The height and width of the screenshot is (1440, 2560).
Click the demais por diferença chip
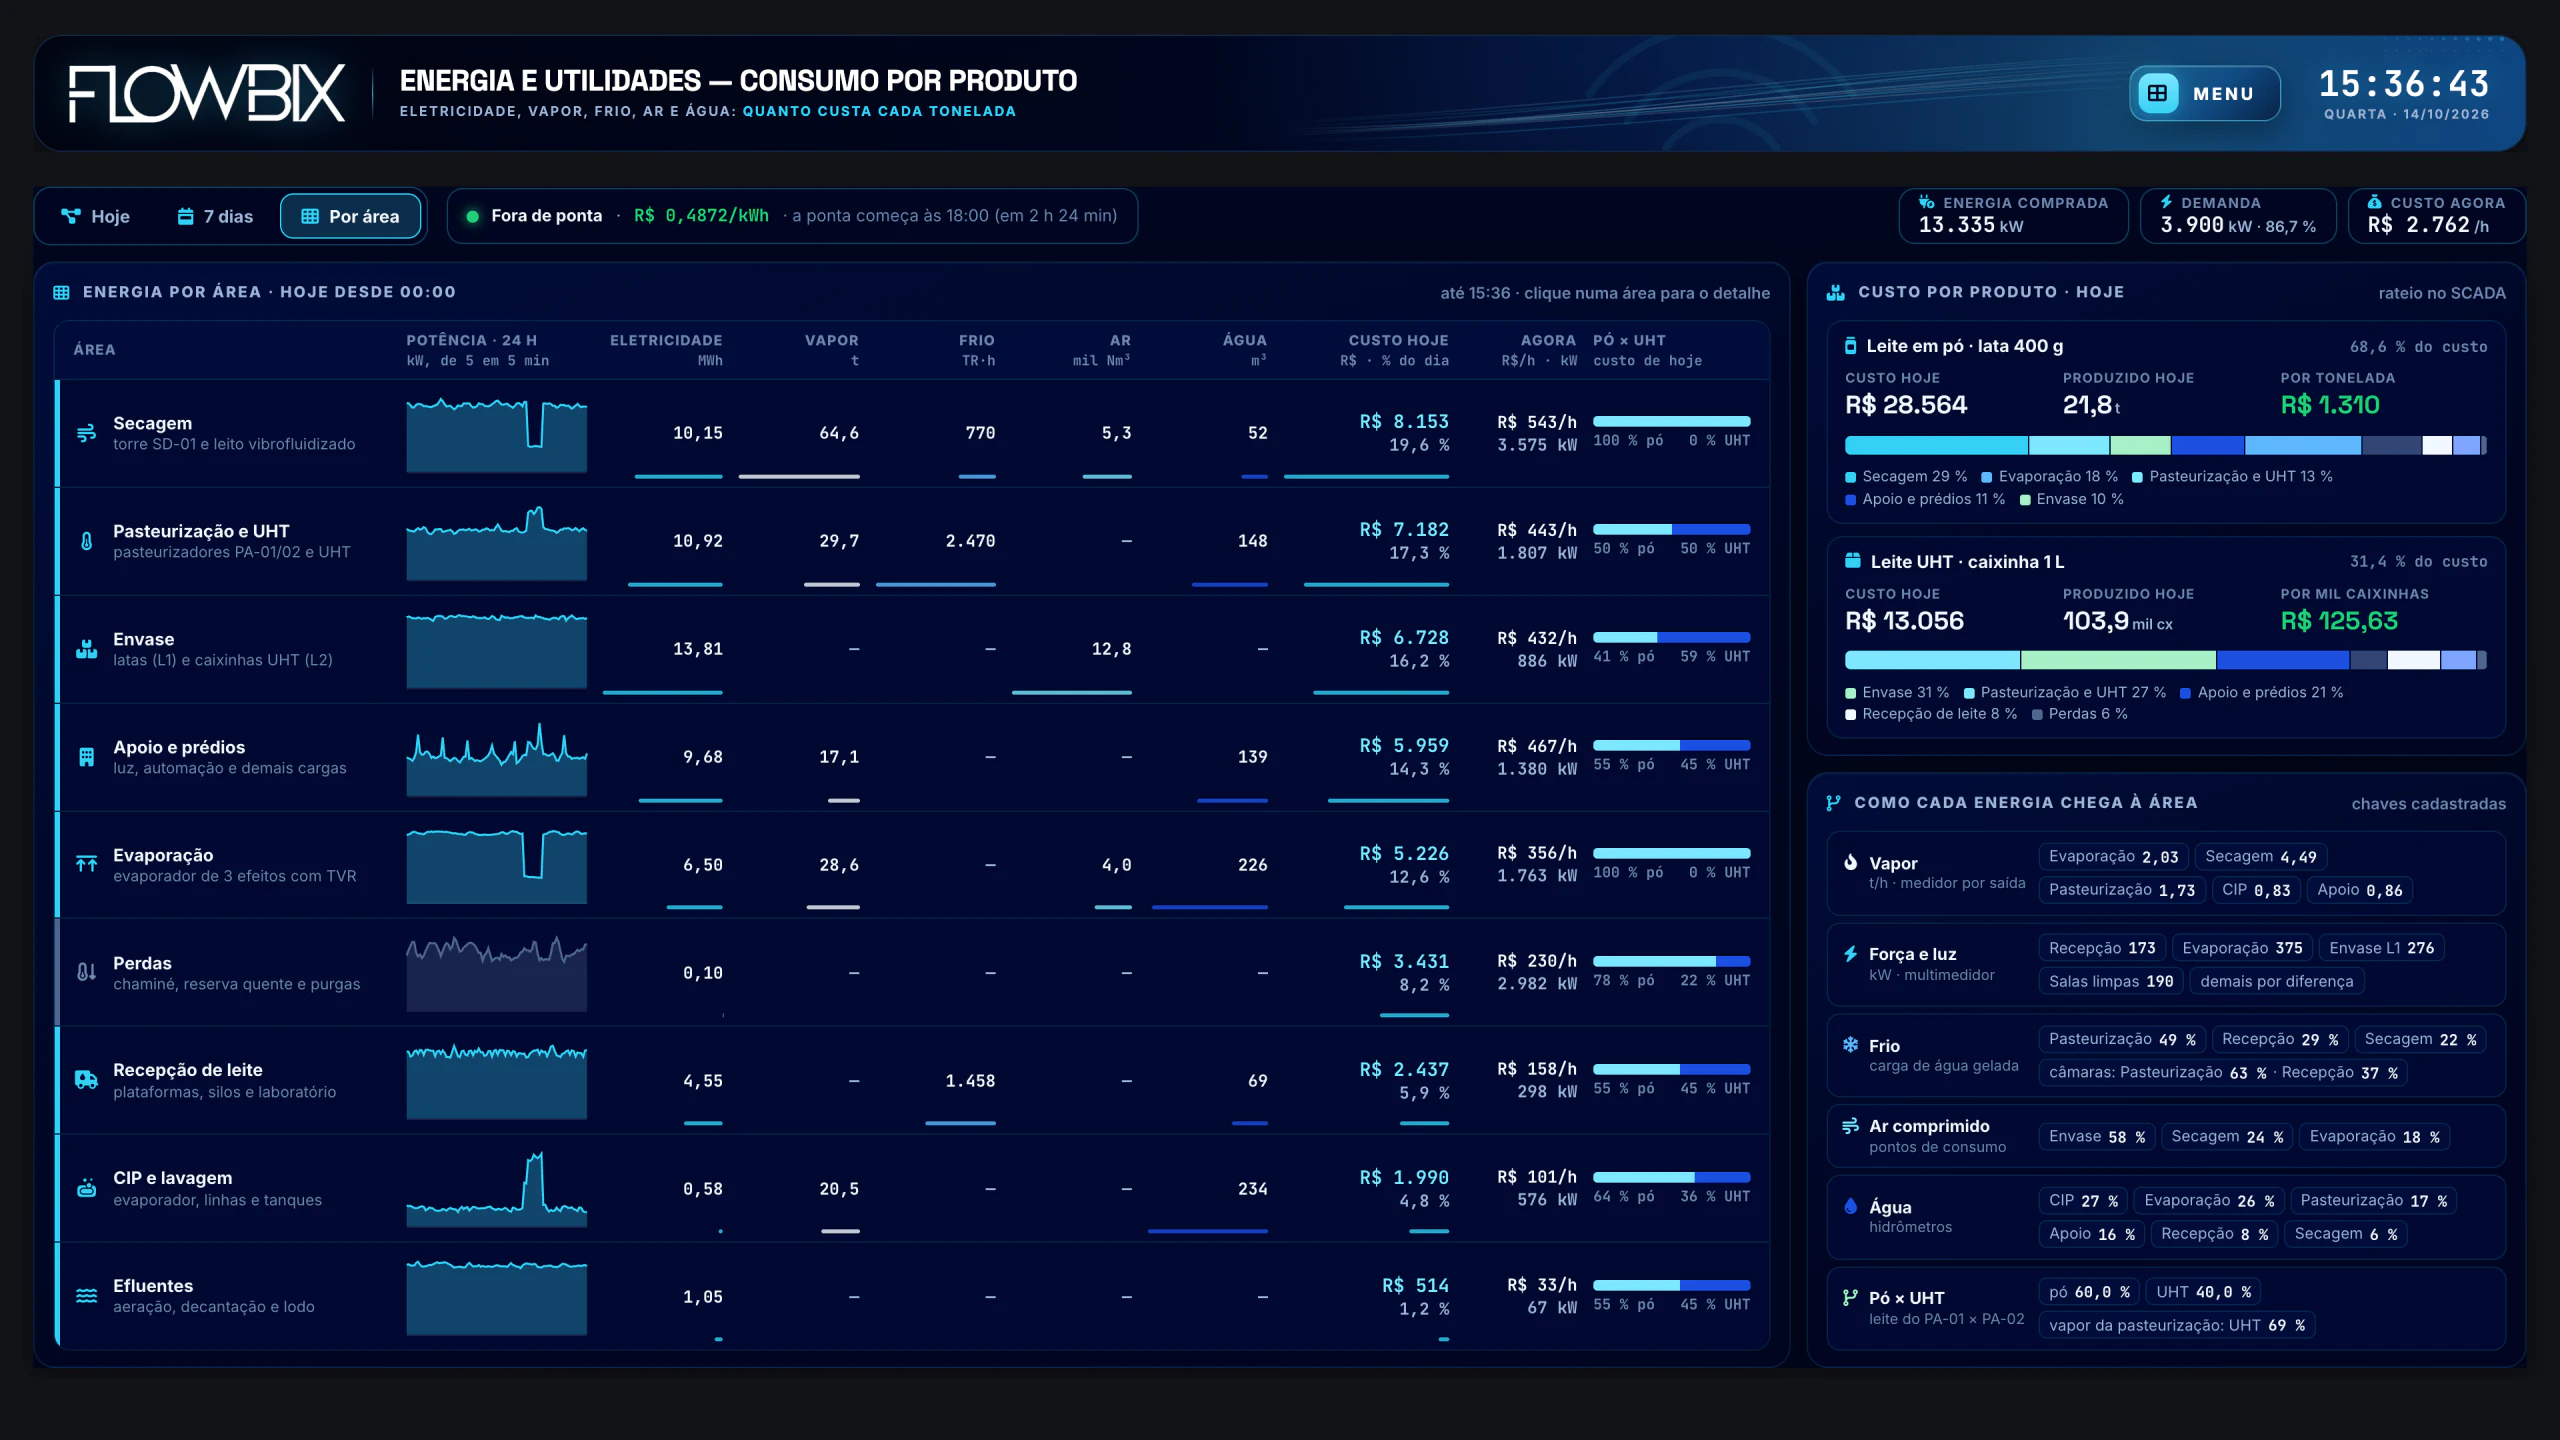[2276, 982]
